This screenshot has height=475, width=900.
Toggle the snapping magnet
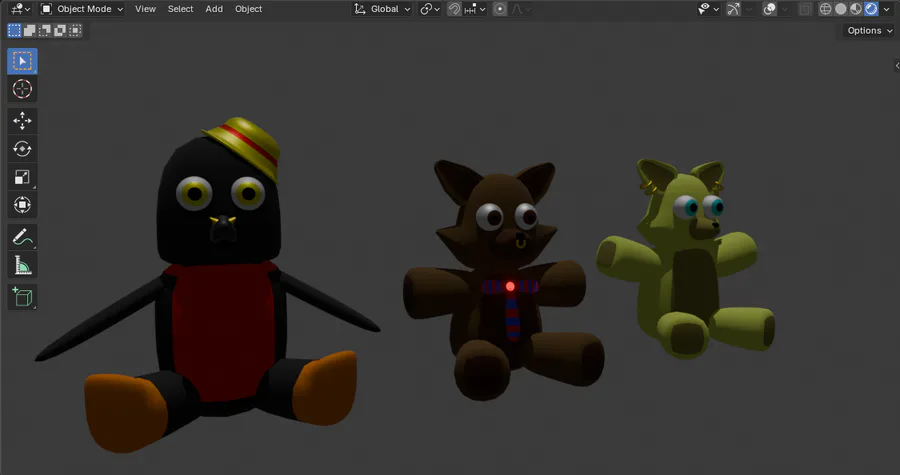(454, 9)
